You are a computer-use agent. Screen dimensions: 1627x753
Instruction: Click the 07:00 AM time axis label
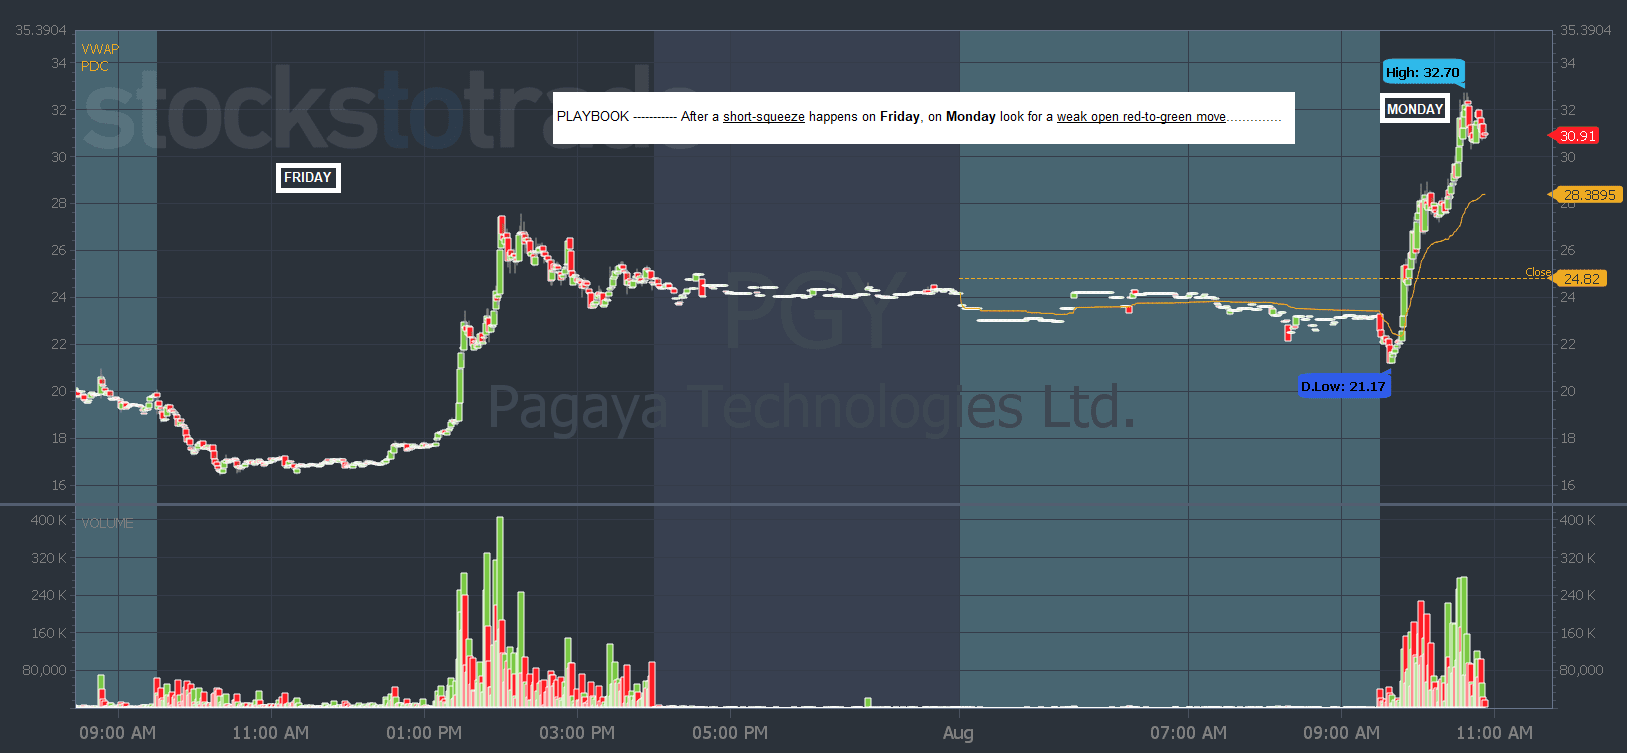1188,733
